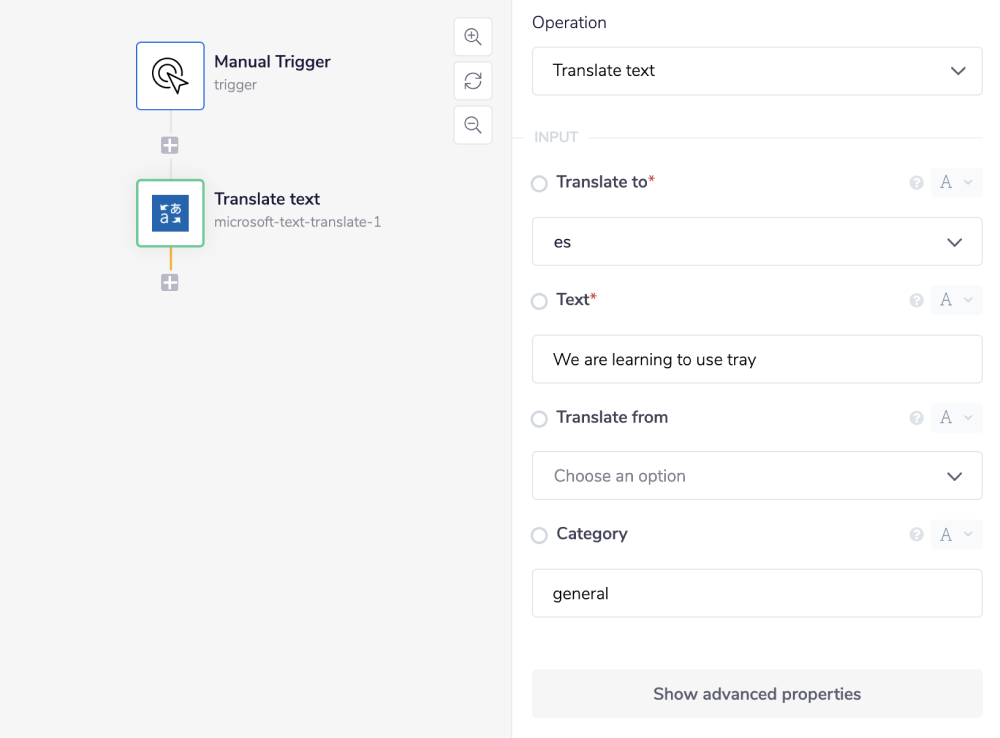Add a step after Manual Trigger
This screenshot has height=738, width=1000.
(x=170, y=146)
